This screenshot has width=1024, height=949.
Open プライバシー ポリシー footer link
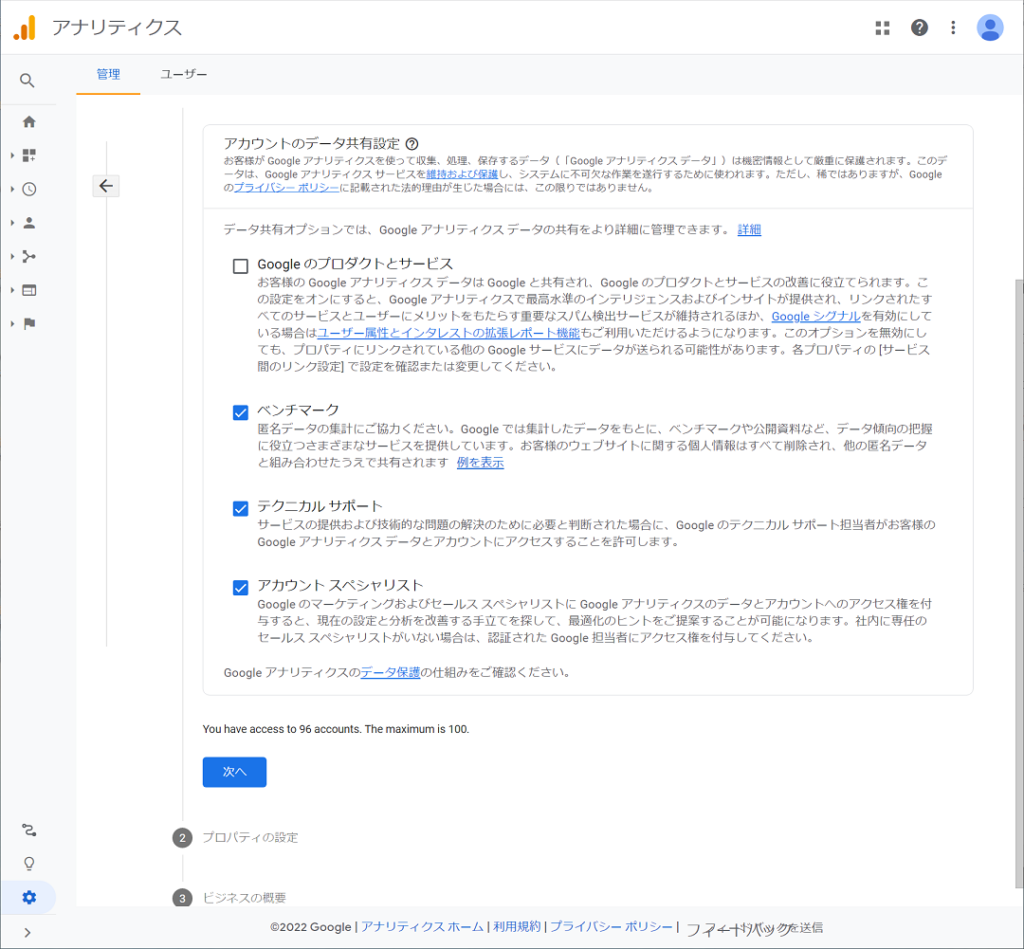pos(611,927)
